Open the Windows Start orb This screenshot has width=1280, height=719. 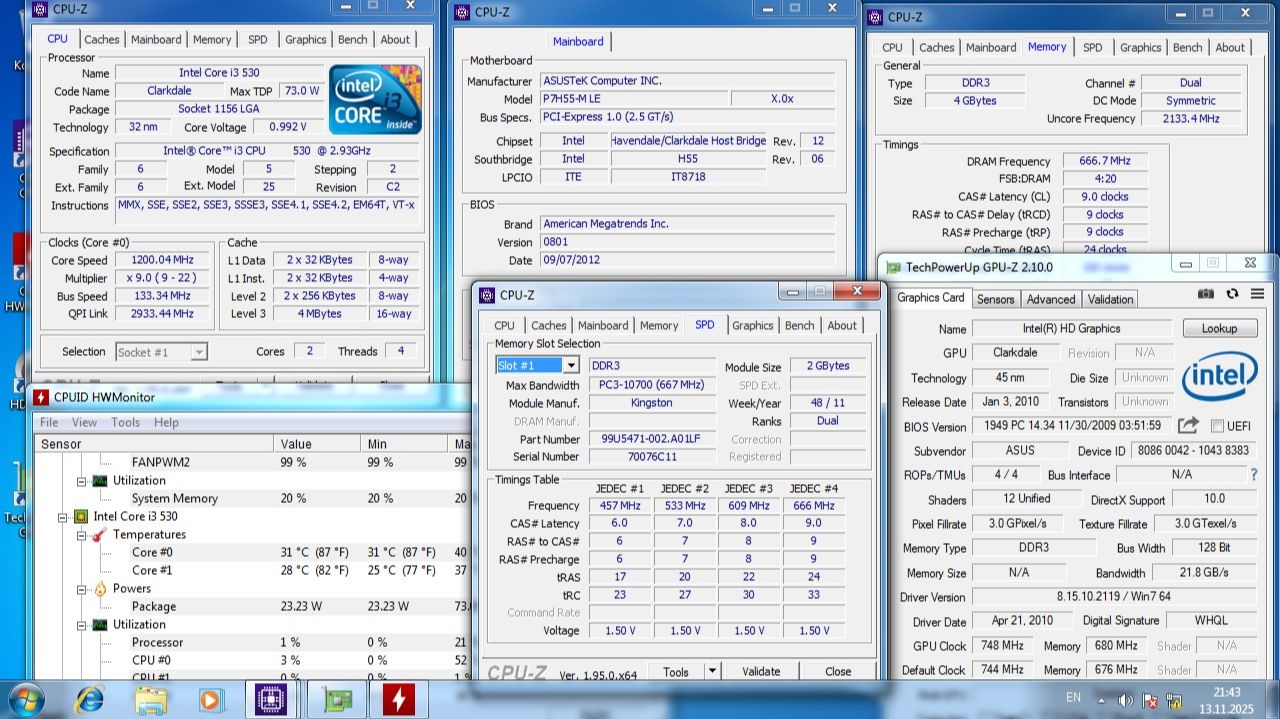(25, 699)
